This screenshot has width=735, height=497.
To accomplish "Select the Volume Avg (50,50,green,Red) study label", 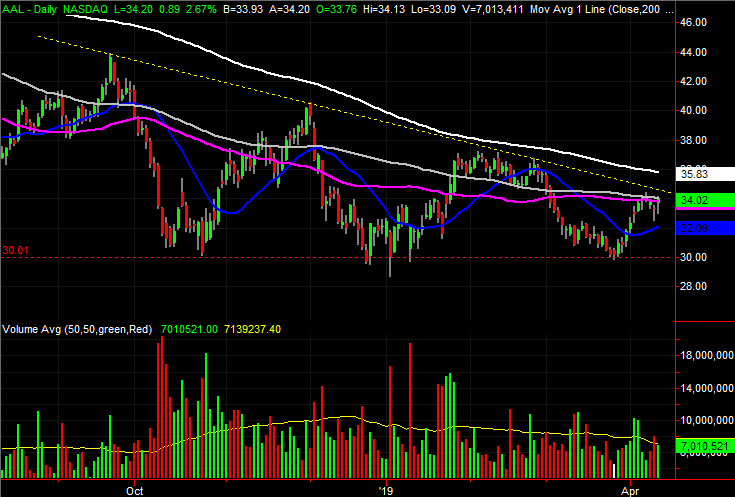I will pos(77,330).
